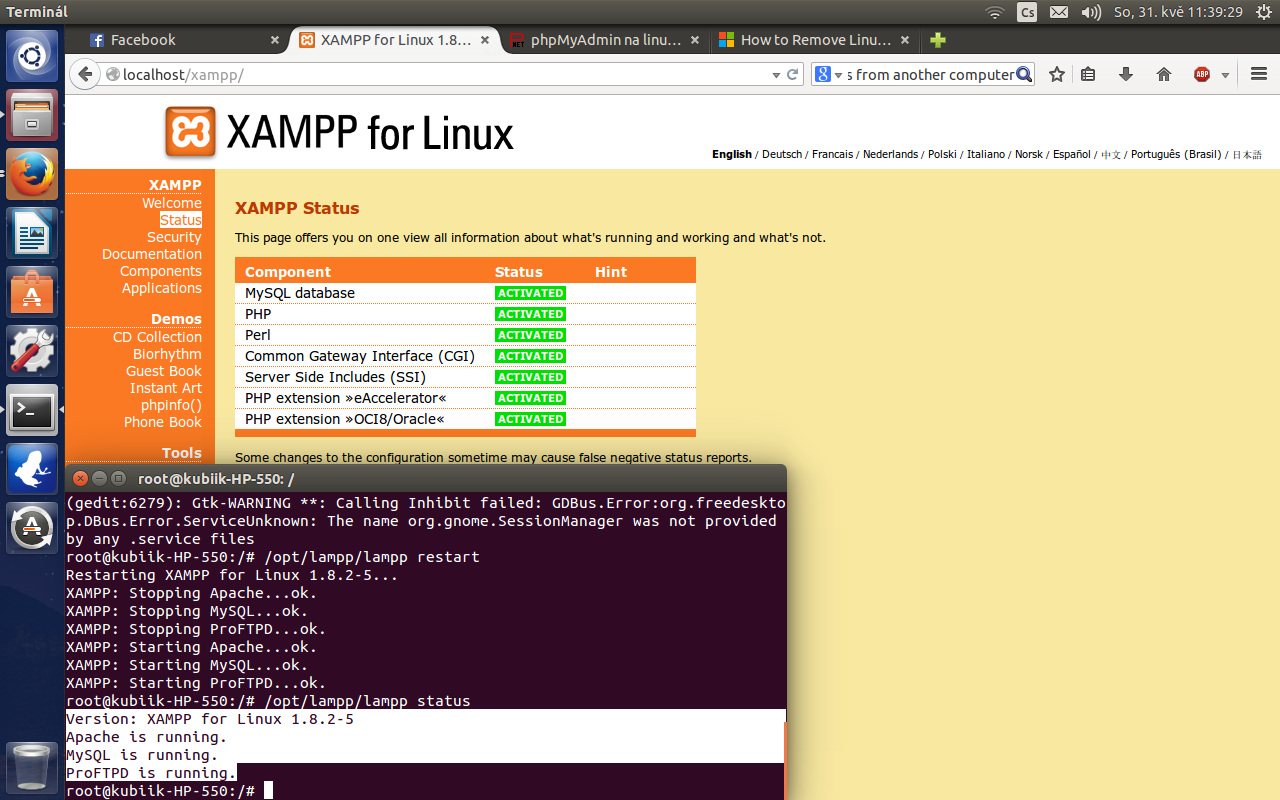Open System Settings from the launcher
Image resolution: width=1280 pixels, height=800 pixels.
33,351
